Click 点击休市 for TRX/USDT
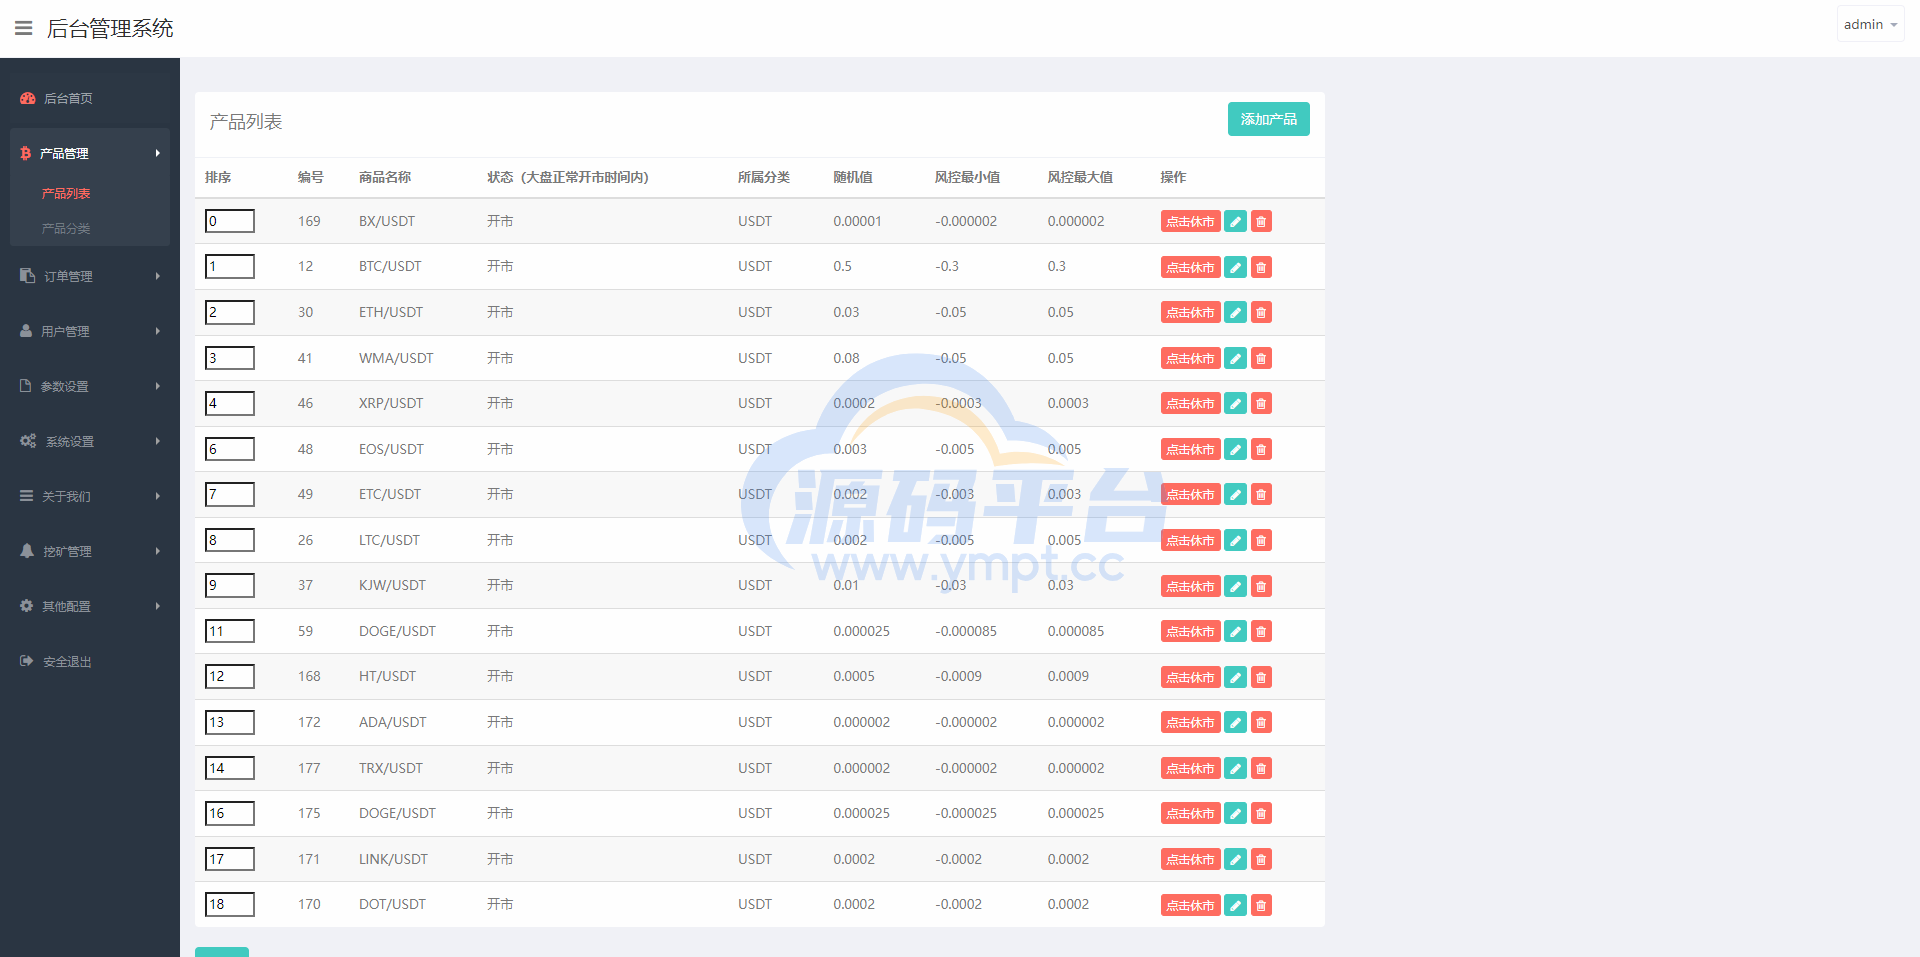 tap(1190, 768)
